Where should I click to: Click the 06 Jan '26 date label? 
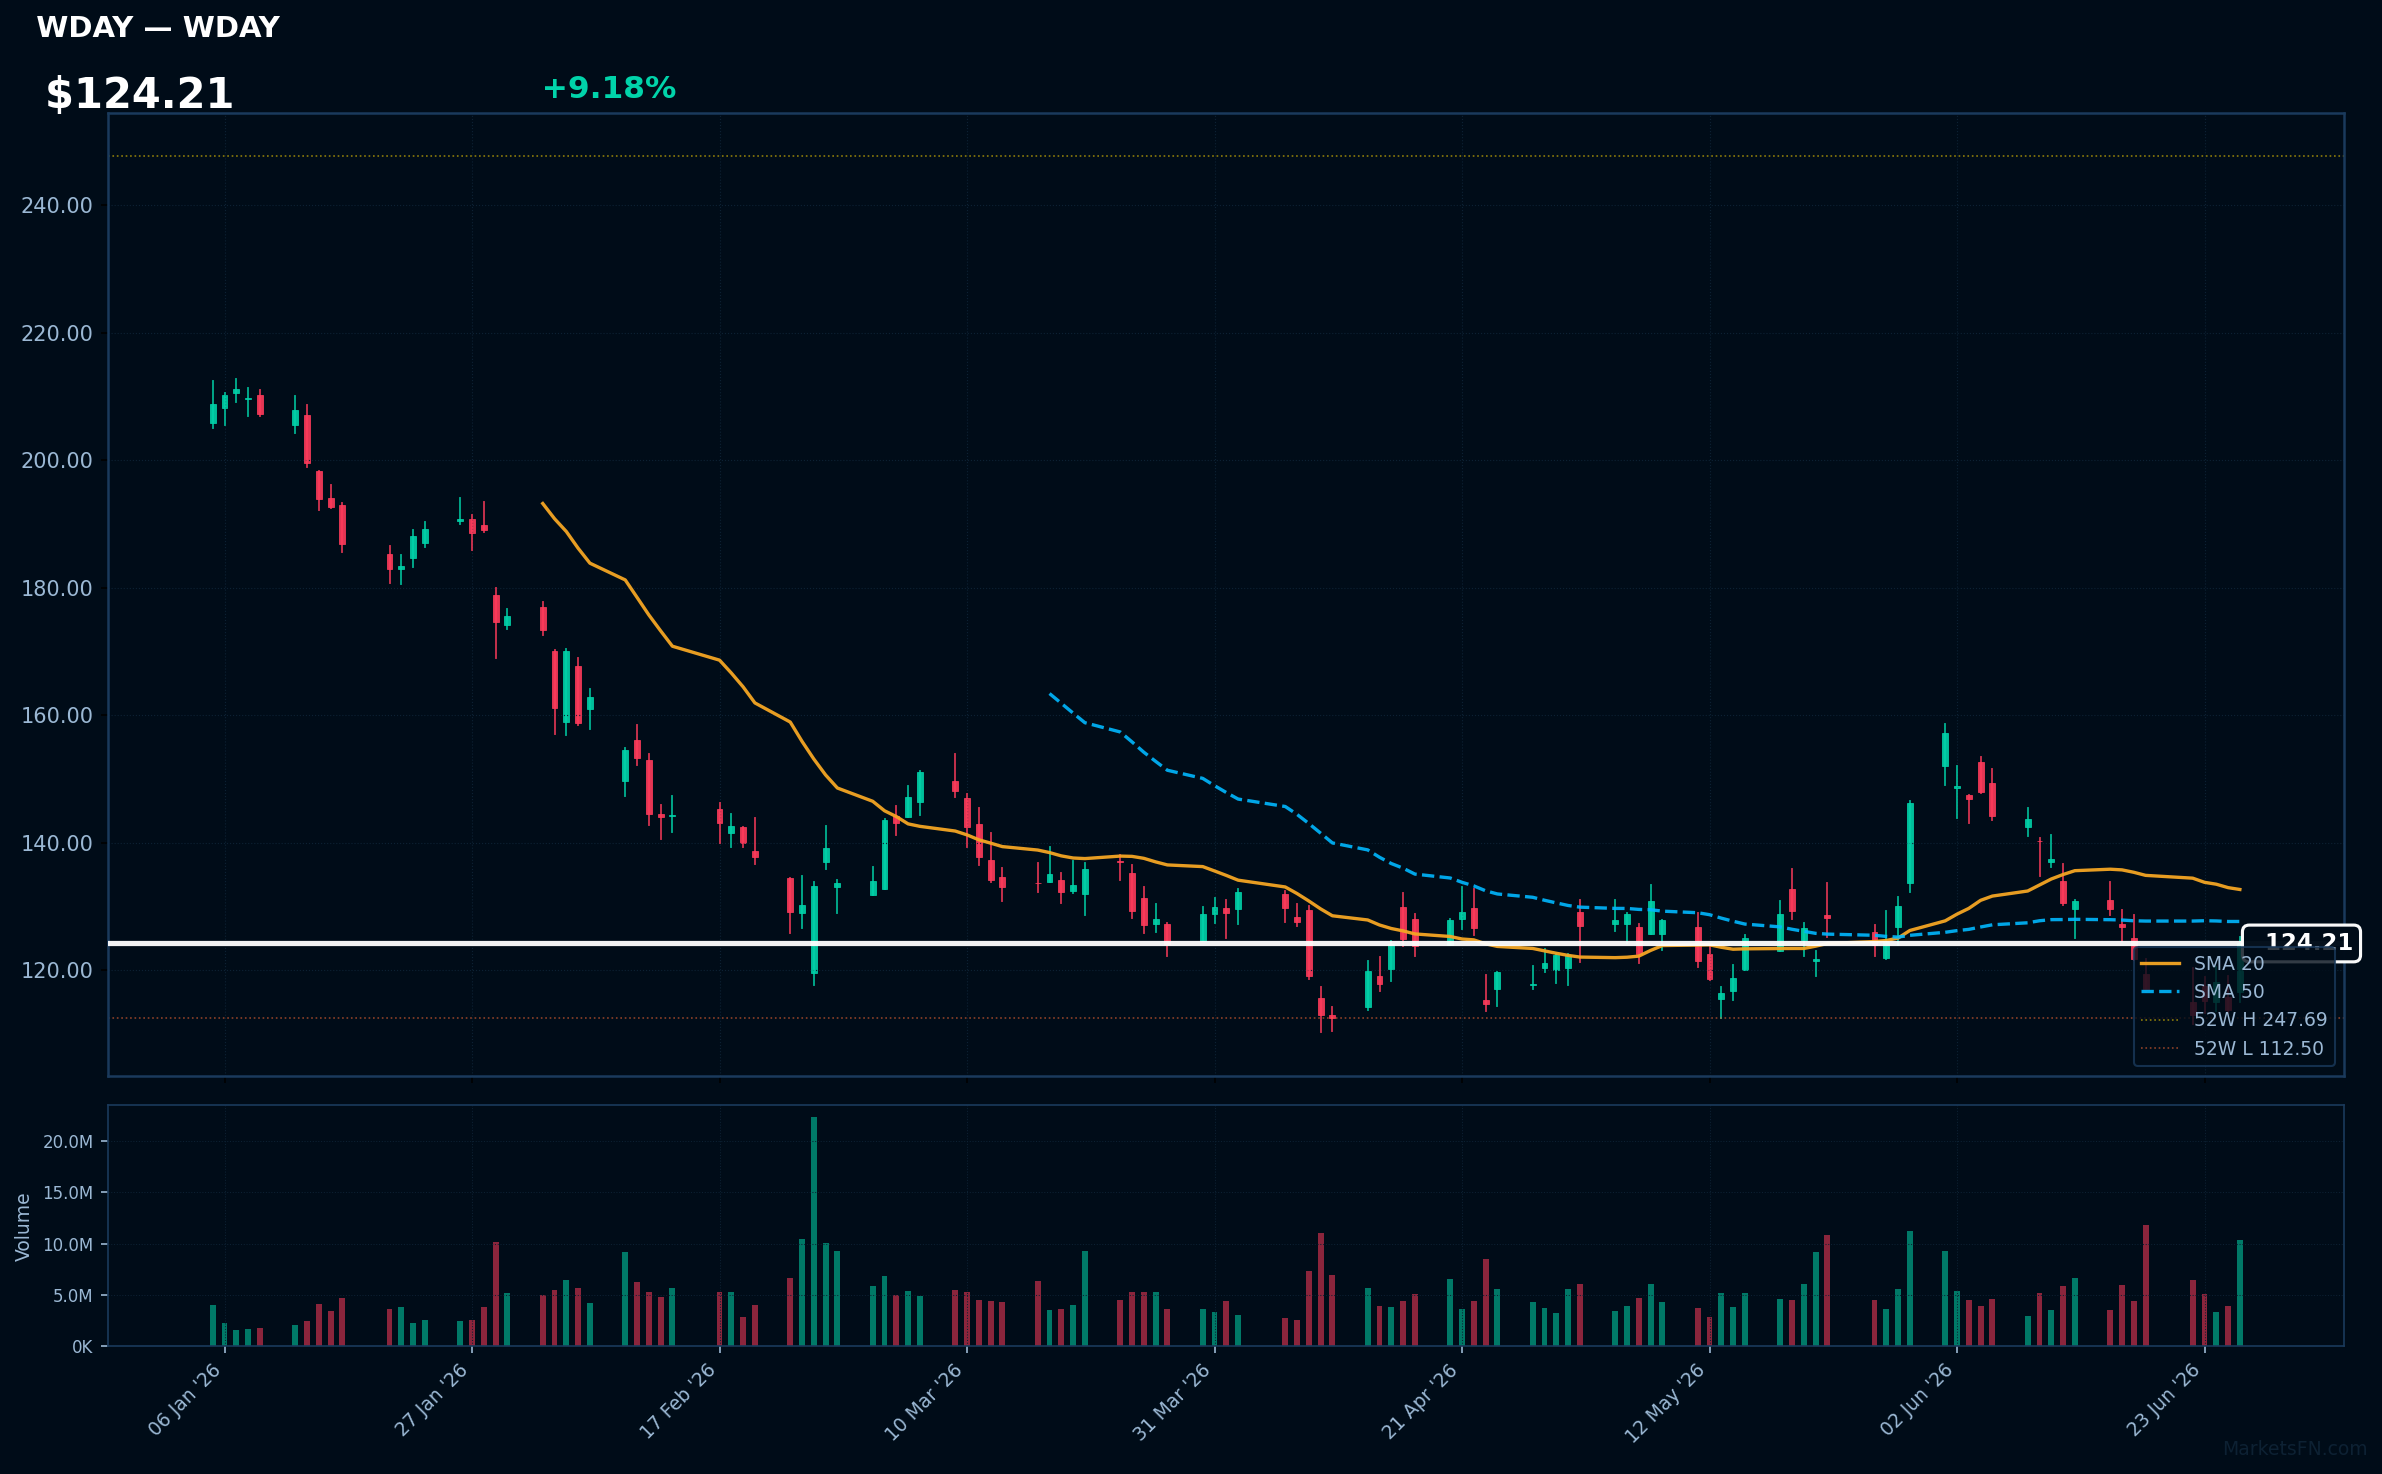185,1400
